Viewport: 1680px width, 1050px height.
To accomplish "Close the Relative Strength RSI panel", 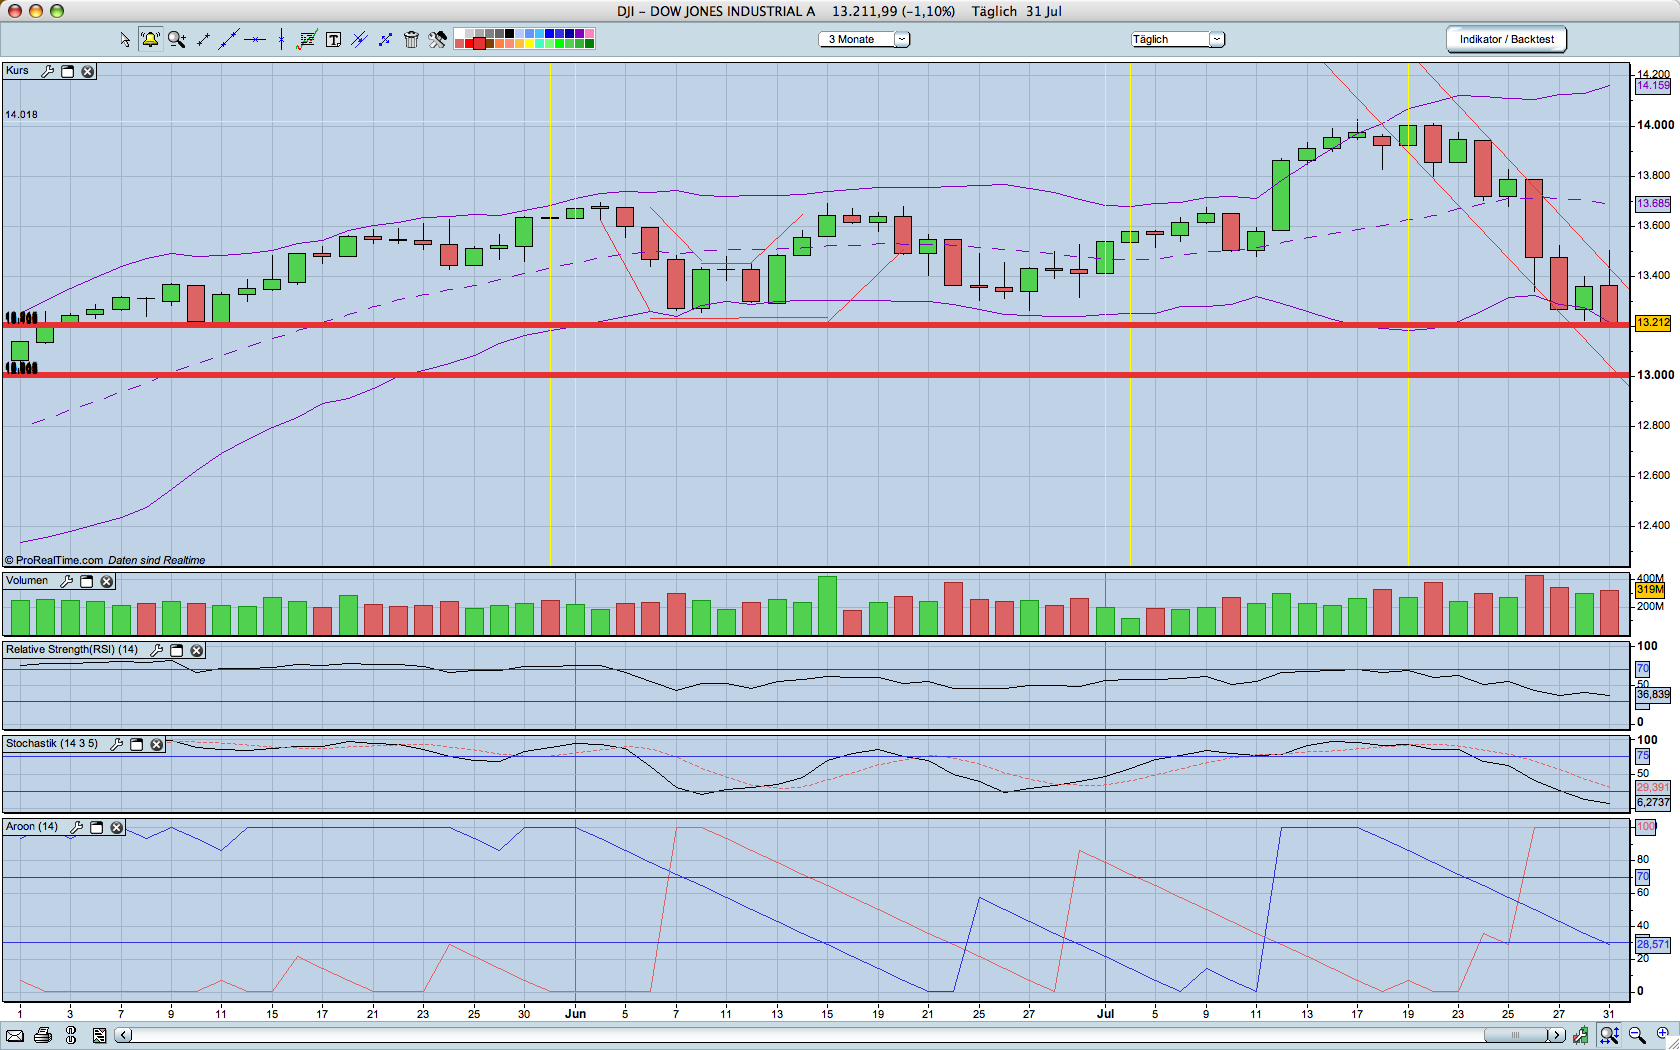I will click(197, 651).
